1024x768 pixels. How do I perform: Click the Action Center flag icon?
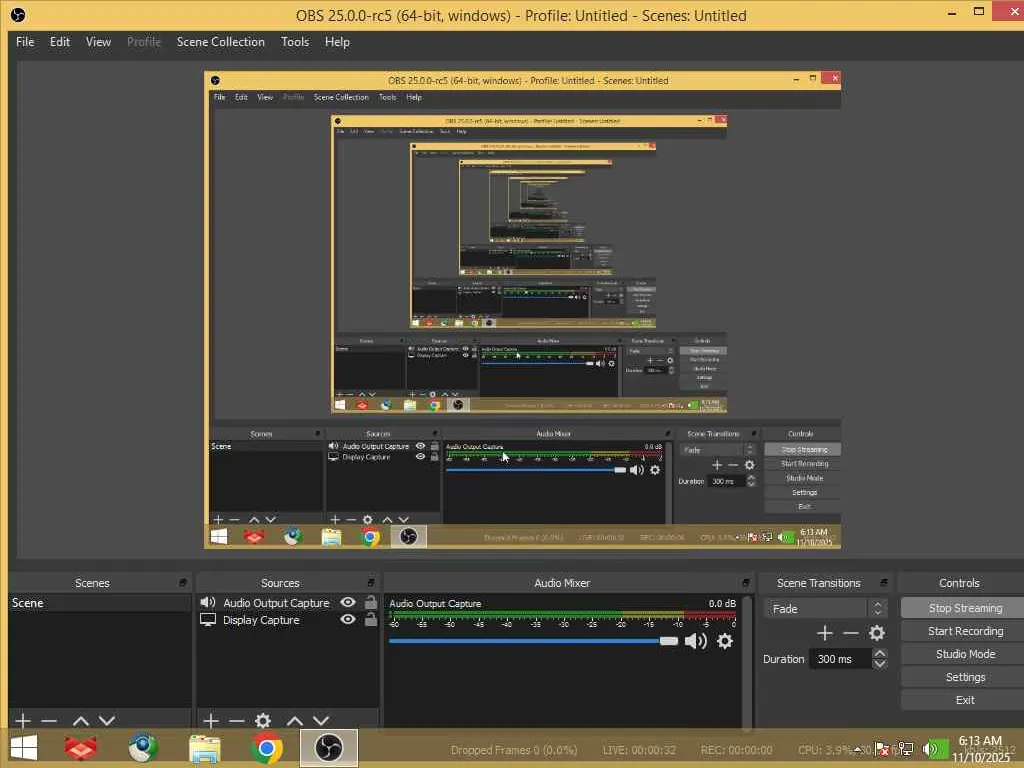(882, 748)
